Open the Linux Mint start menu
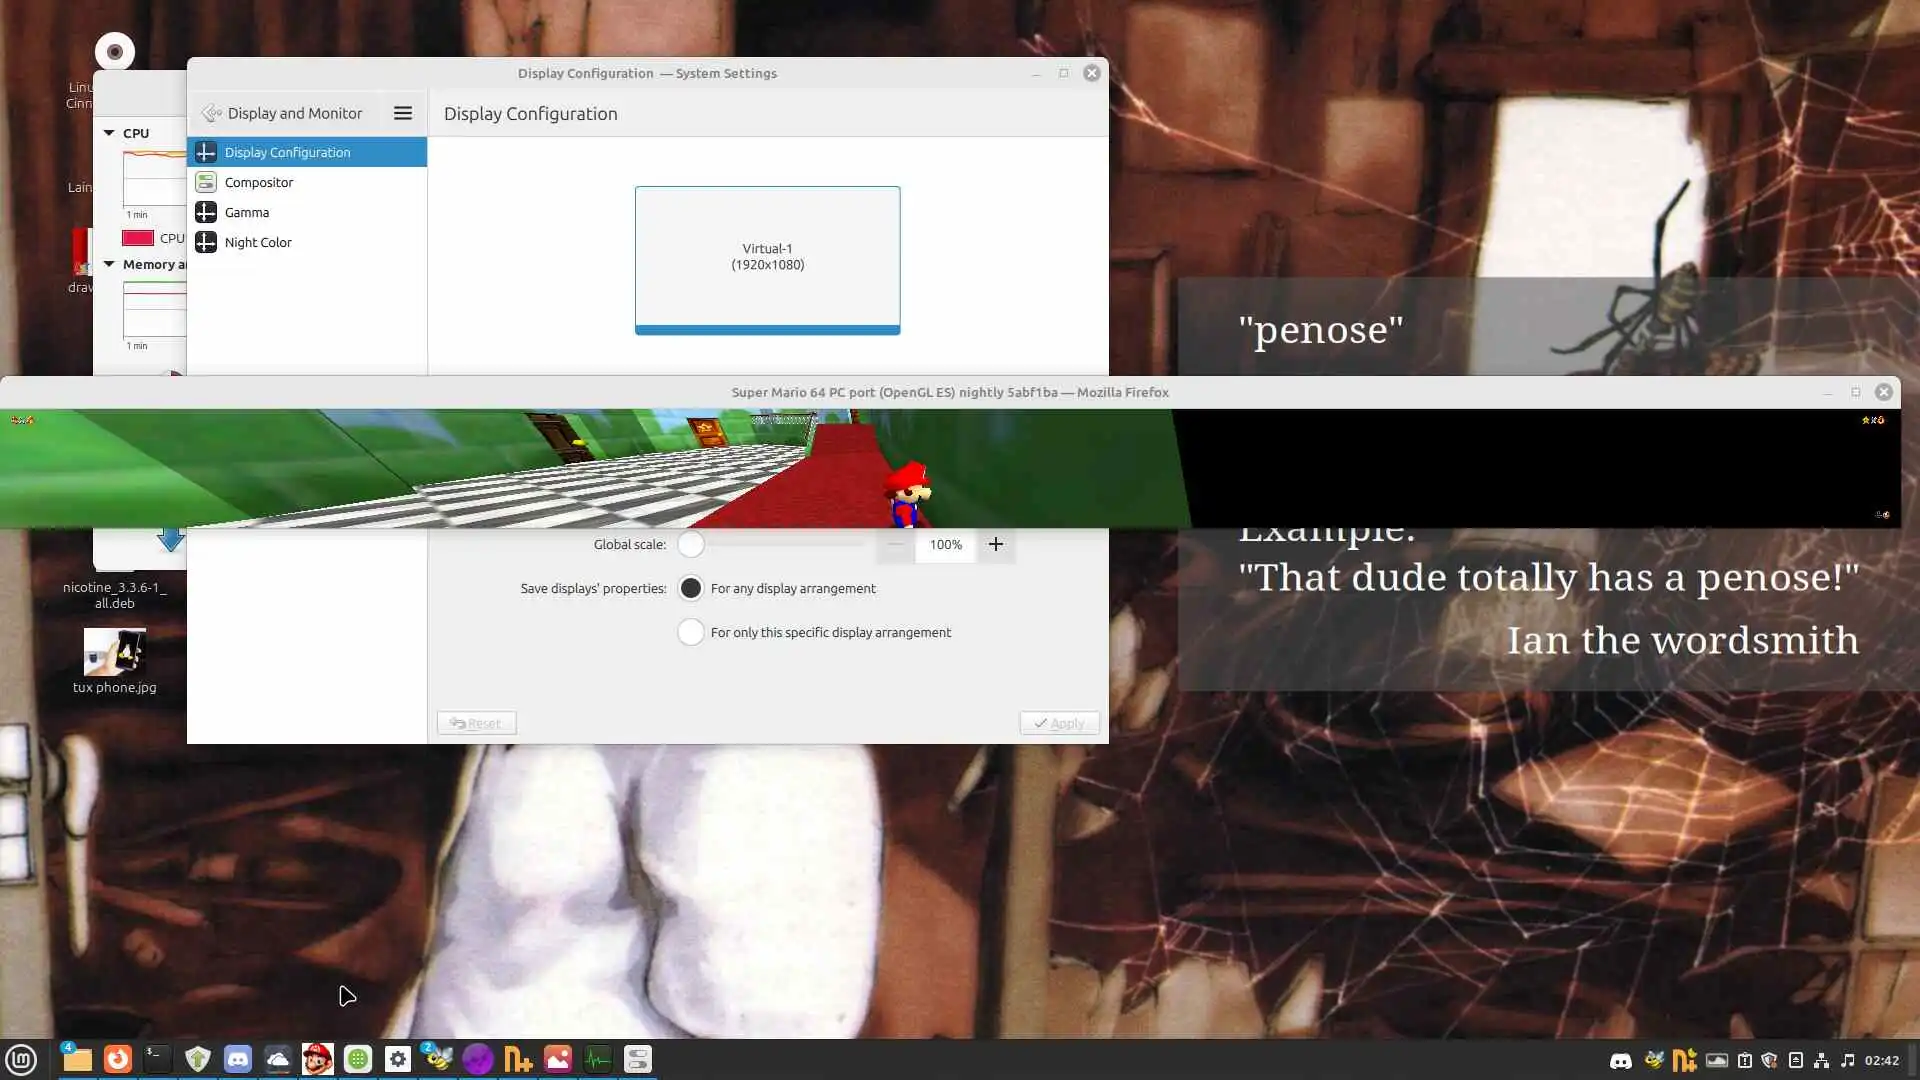The width and height of the screenshot is (1920, 1080). point(21,1058)
